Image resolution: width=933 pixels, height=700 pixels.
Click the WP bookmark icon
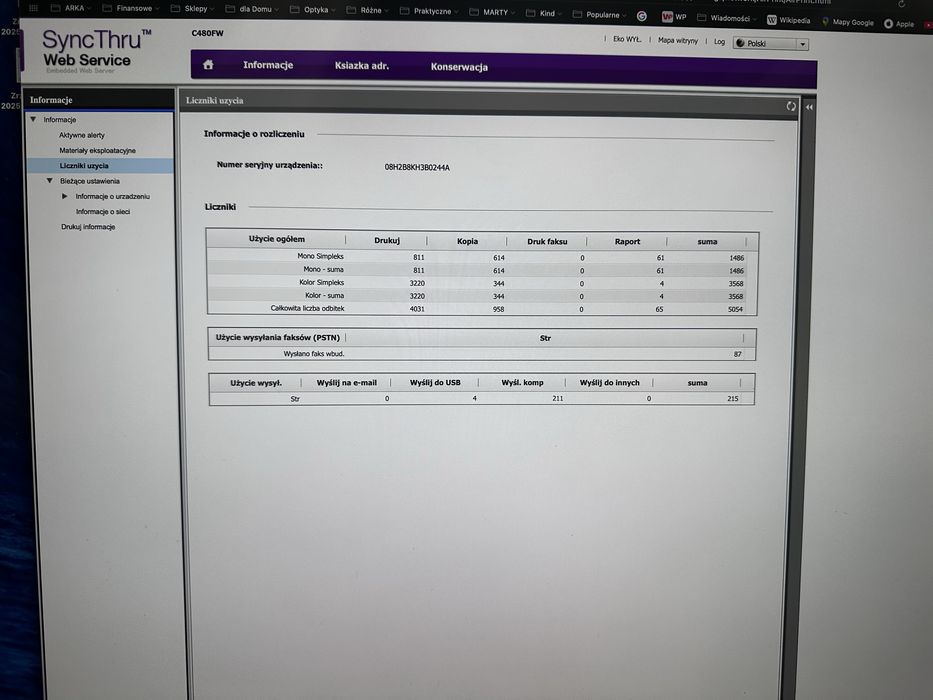point(667,17)
